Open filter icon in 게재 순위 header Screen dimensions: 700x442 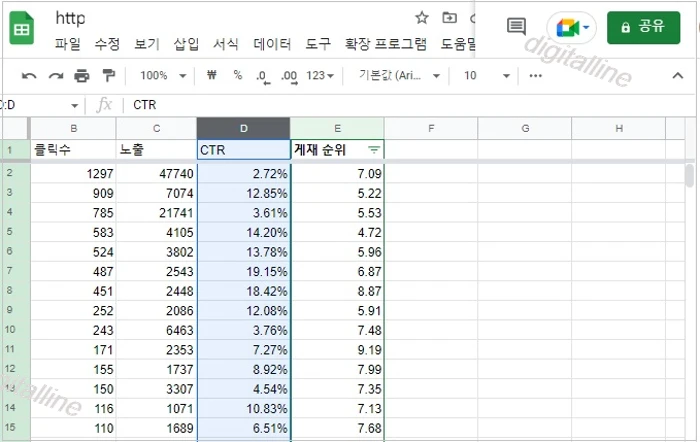tap(374, 150)
